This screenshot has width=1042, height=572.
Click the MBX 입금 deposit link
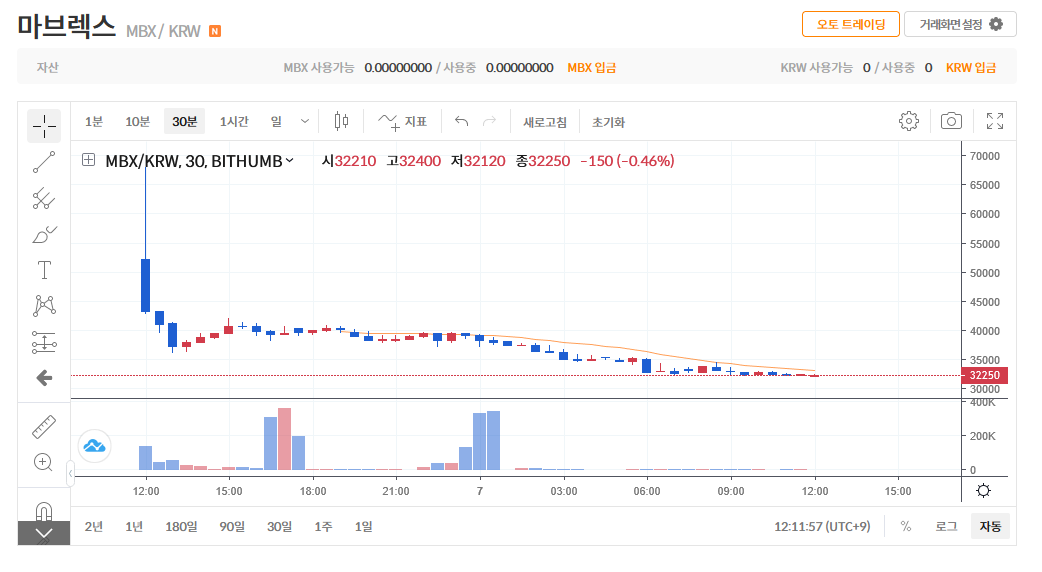coord(591,68)
